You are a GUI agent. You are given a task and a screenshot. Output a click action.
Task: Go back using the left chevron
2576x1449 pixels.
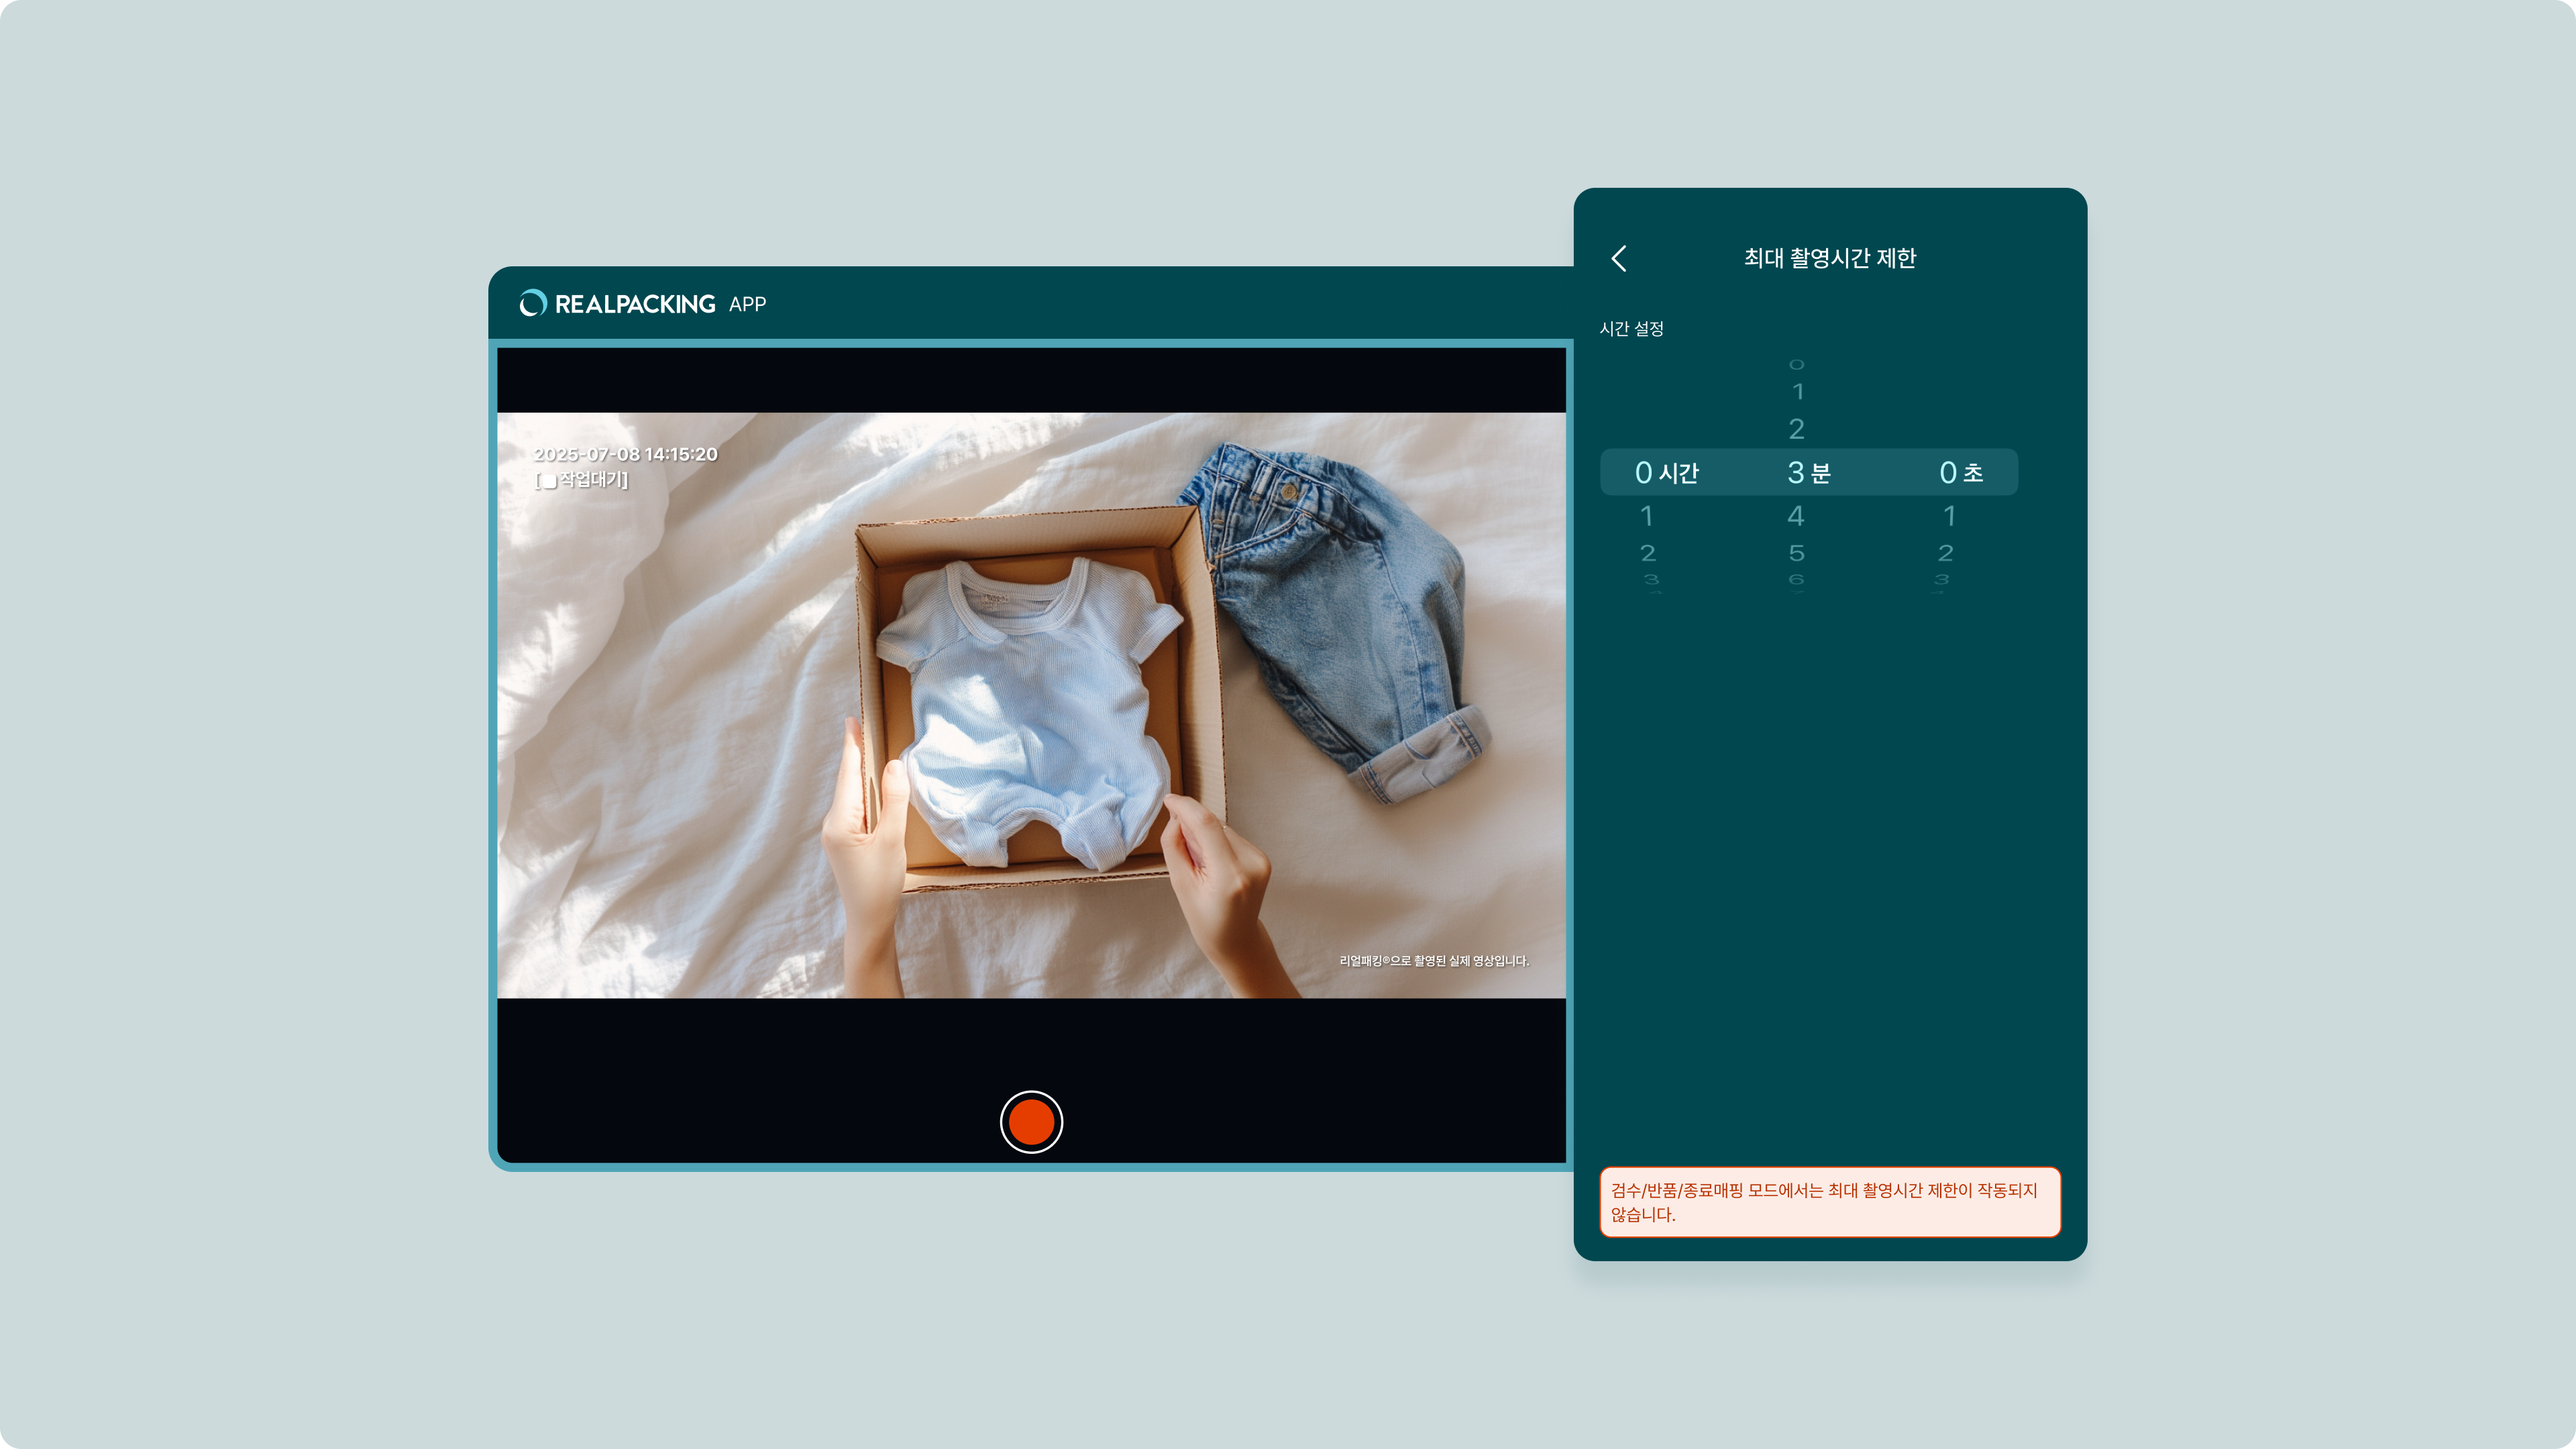point(1619,258)
